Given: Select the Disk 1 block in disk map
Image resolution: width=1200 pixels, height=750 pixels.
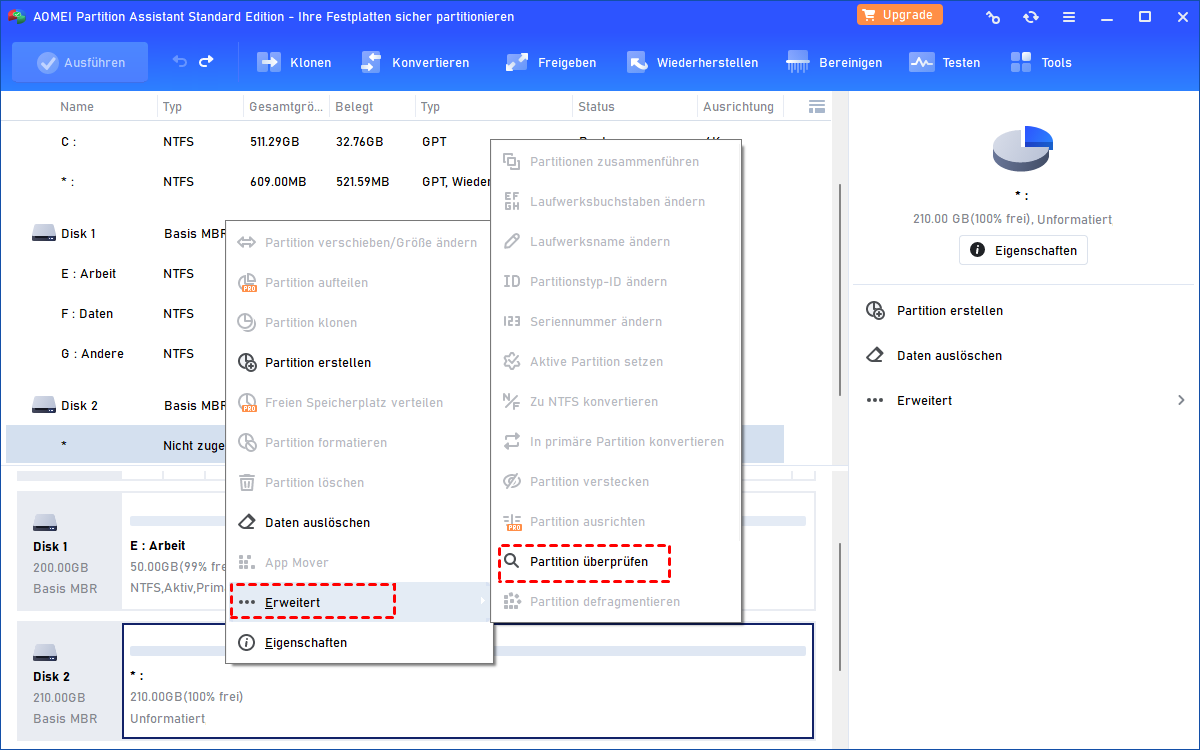Looking at the screenshot, I should point(69,550).
